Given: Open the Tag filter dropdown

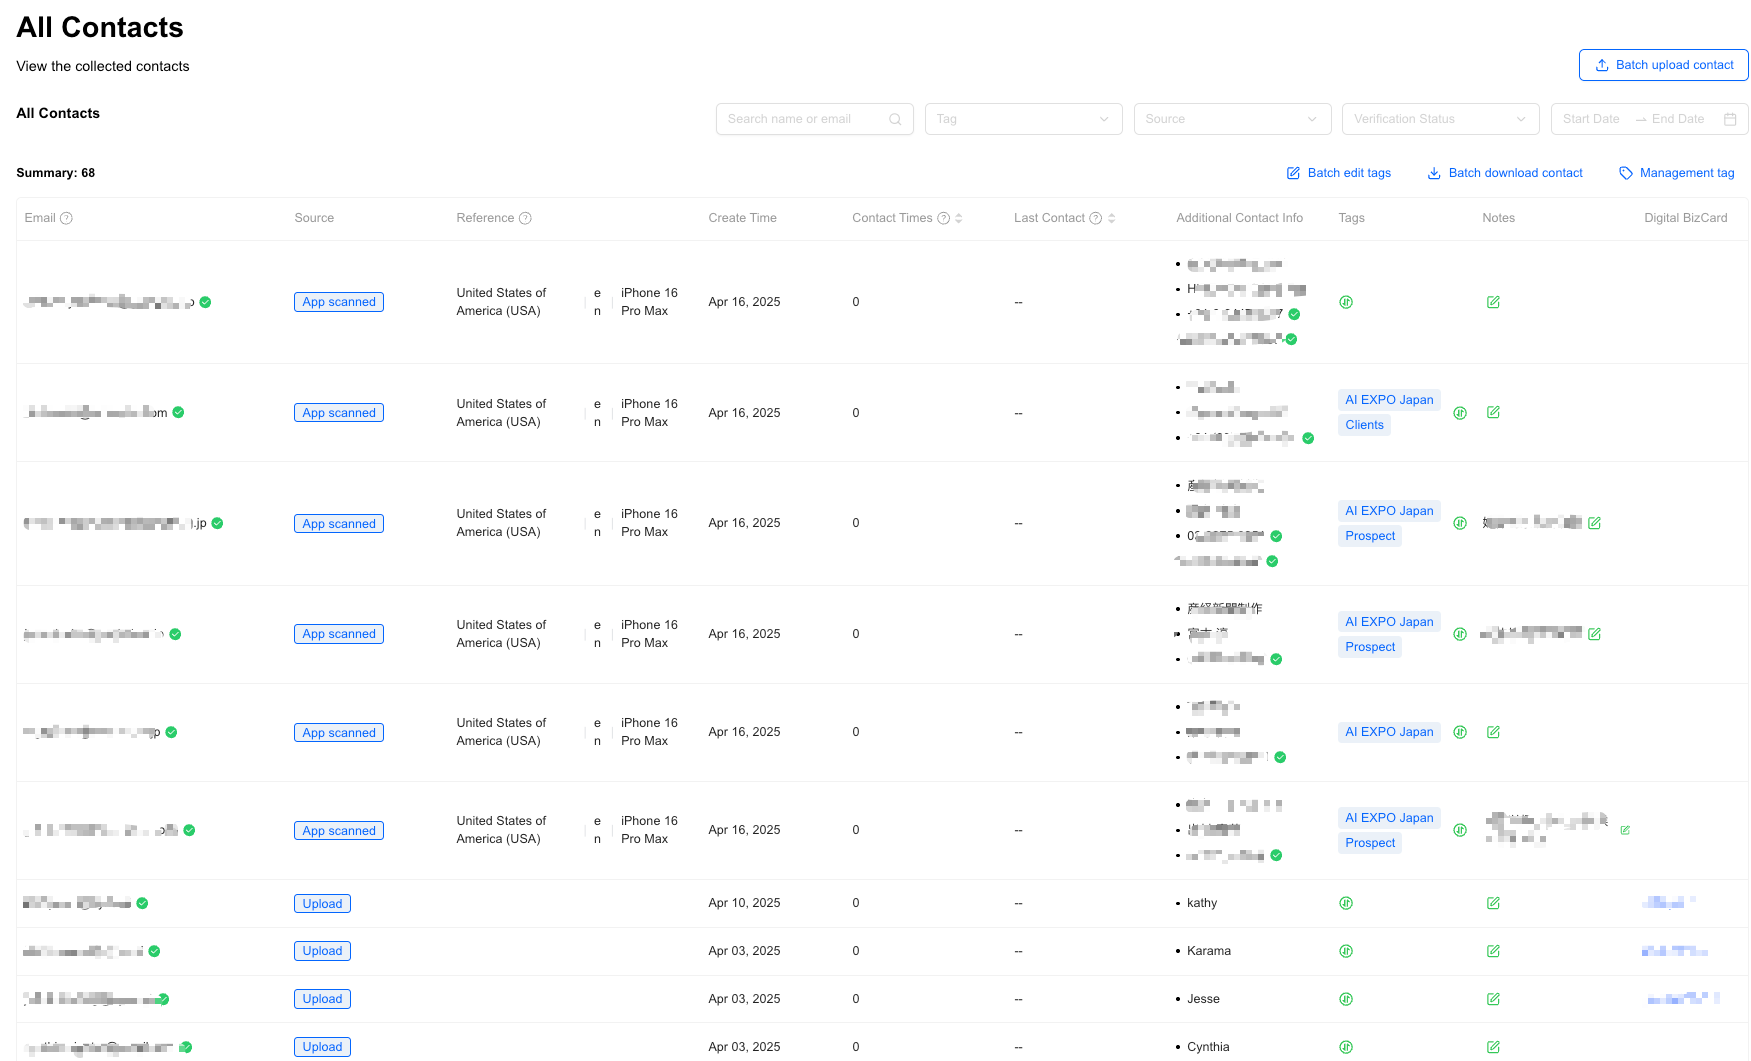Looking at the screenshot, I should tap(1023, 119).
